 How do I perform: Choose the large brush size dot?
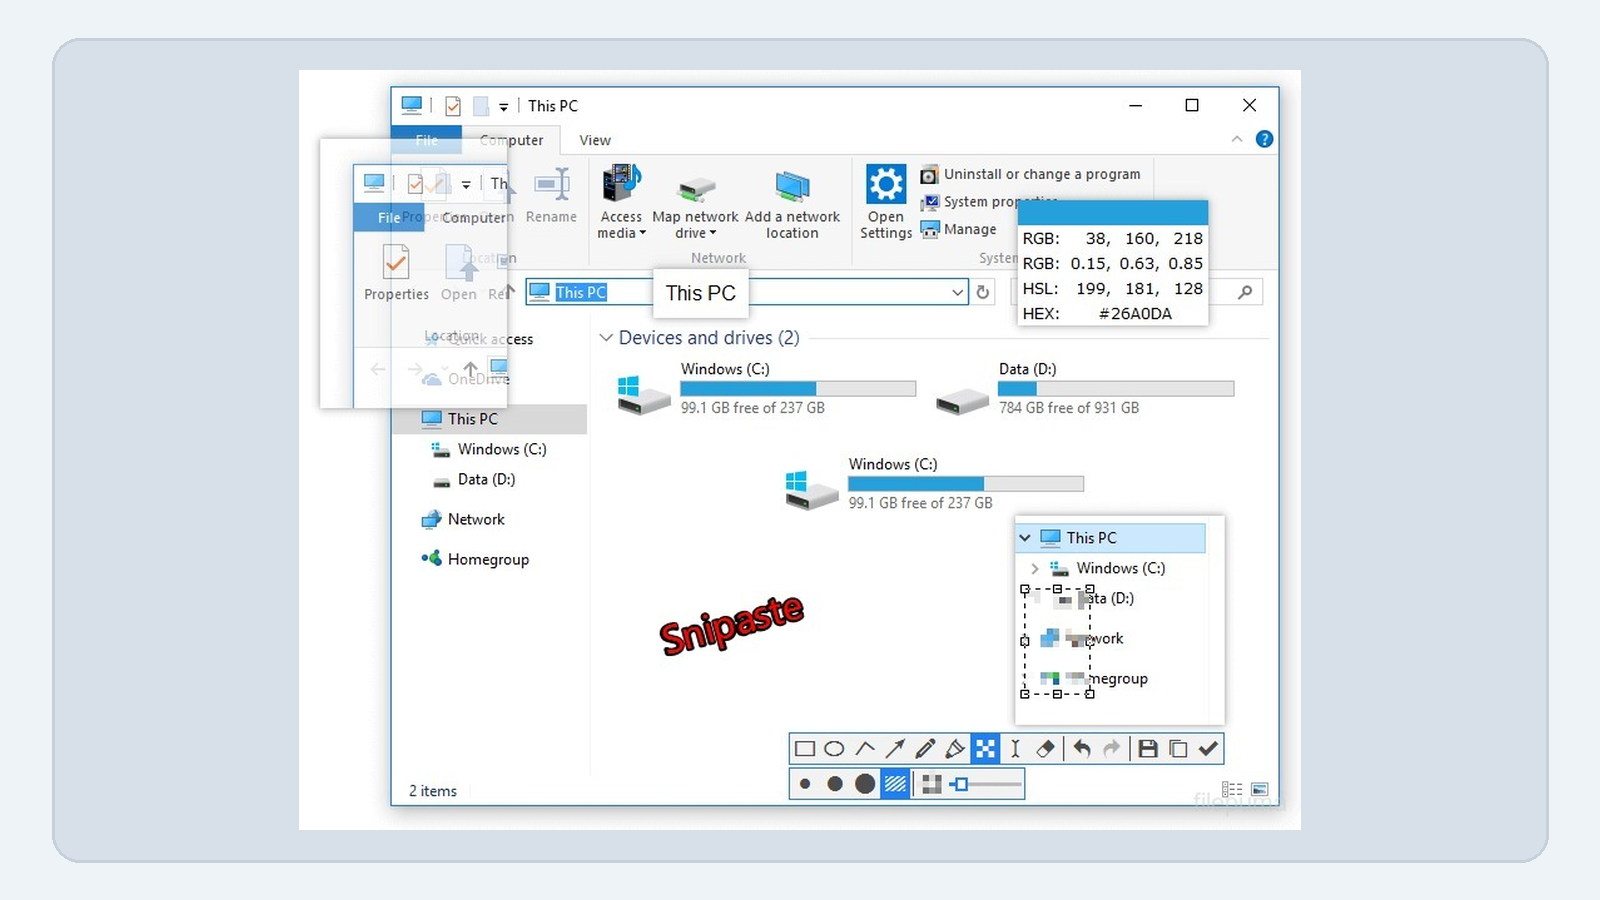[865, 784]
